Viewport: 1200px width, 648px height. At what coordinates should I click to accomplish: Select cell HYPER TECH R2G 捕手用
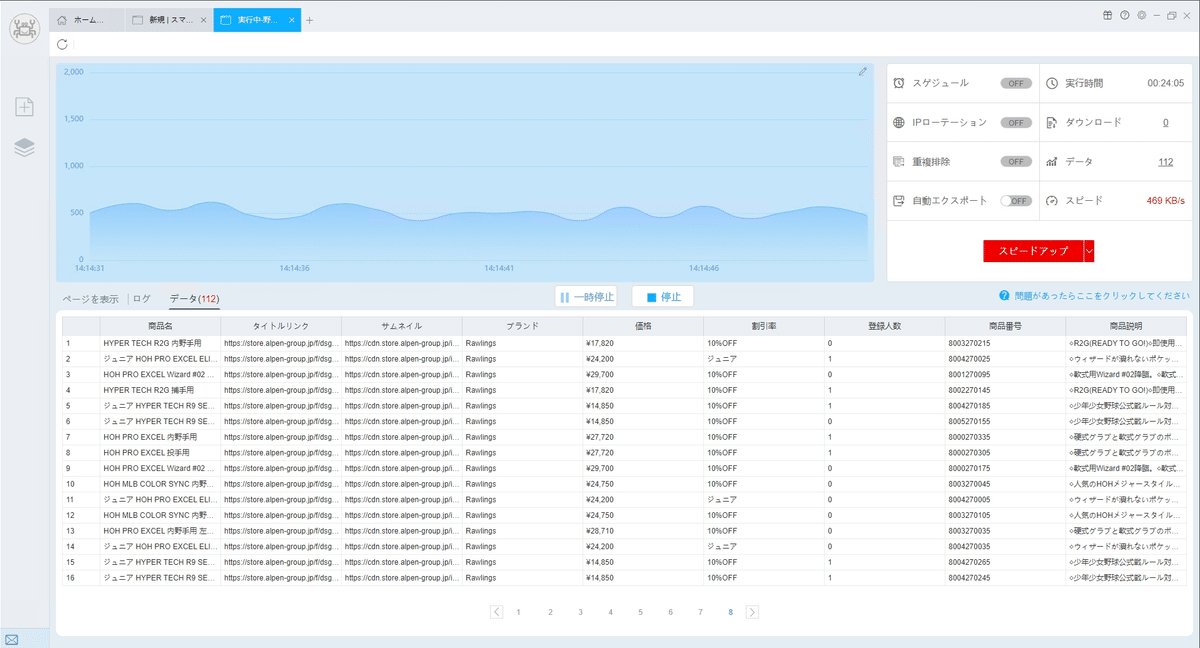pos(160,390)
